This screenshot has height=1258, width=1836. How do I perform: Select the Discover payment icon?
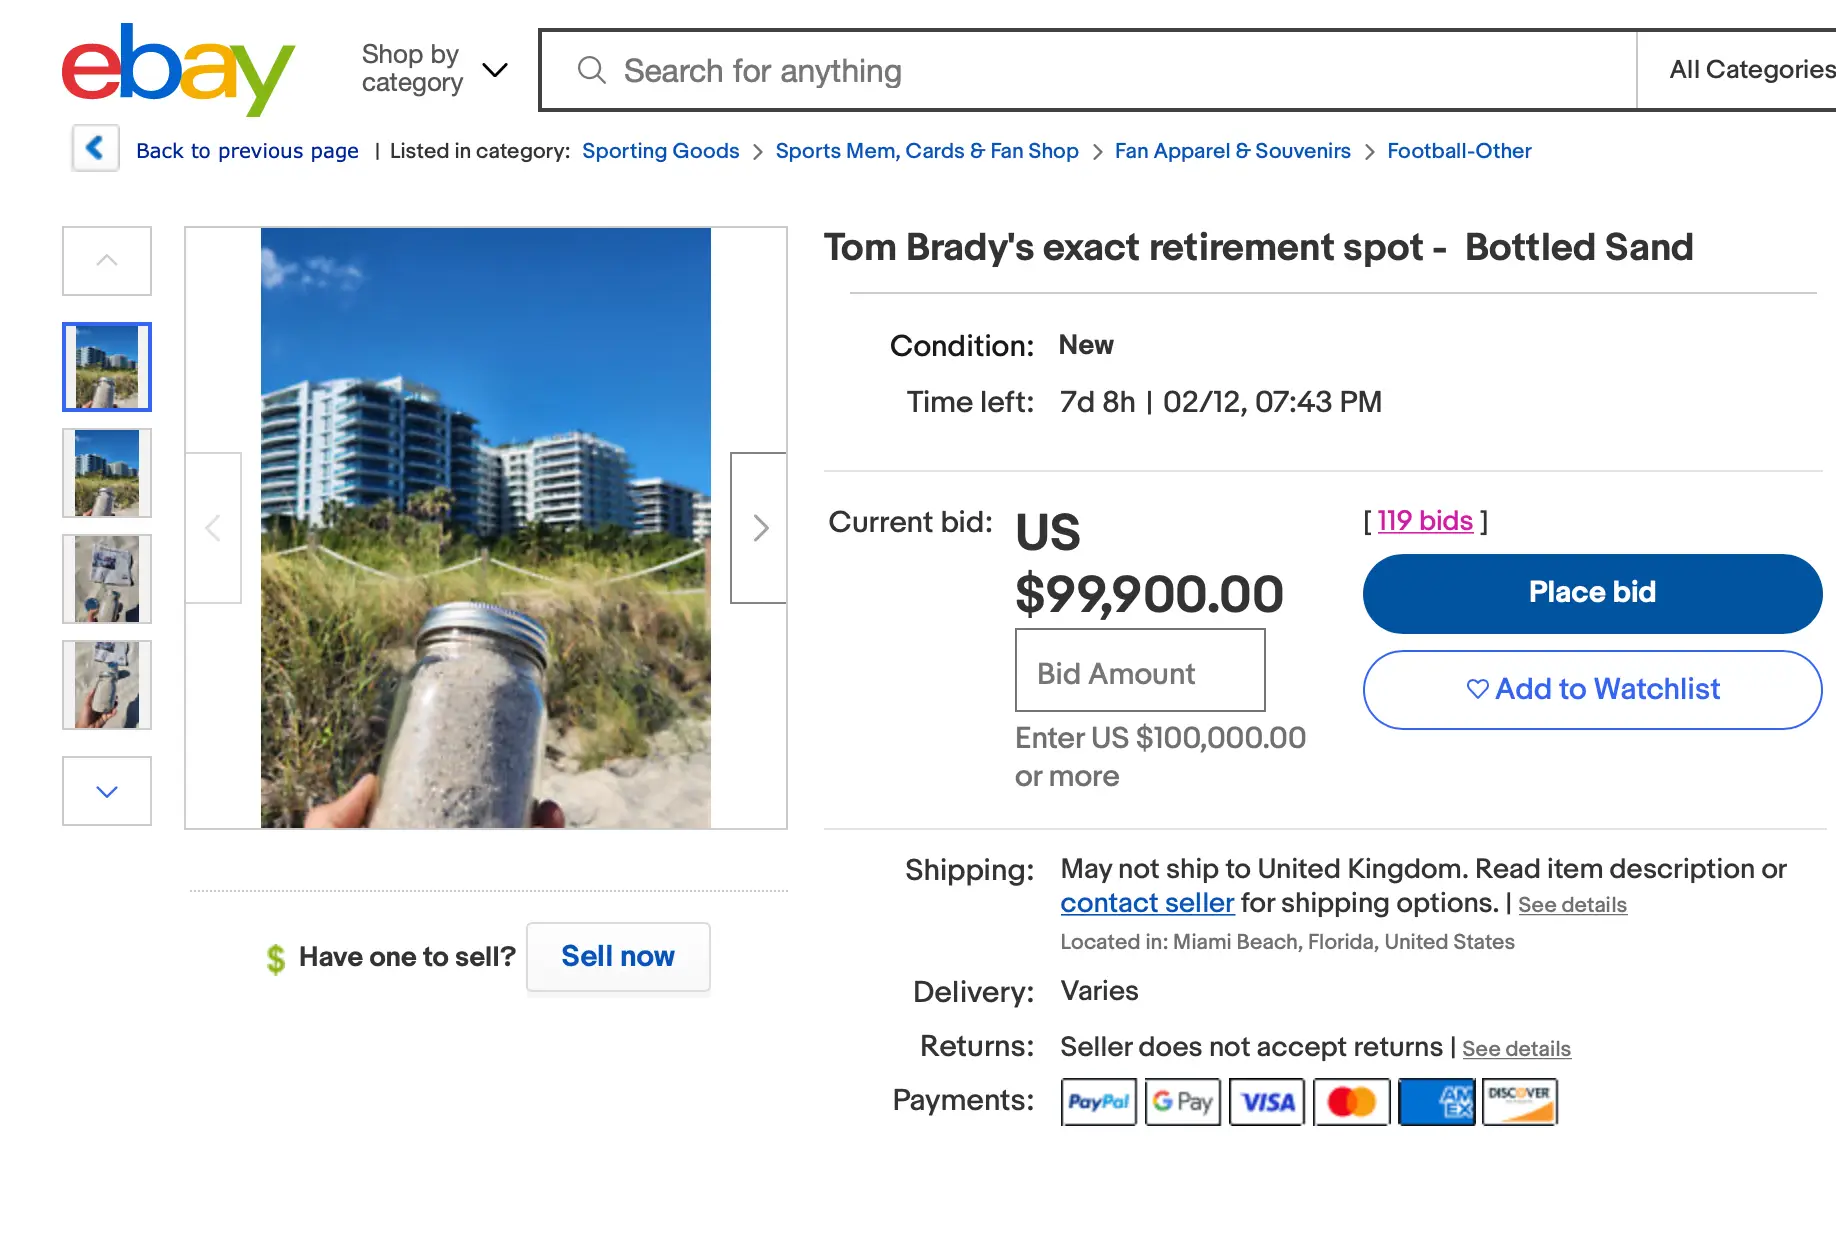pyautogui.click(x=1519, y=1101)
